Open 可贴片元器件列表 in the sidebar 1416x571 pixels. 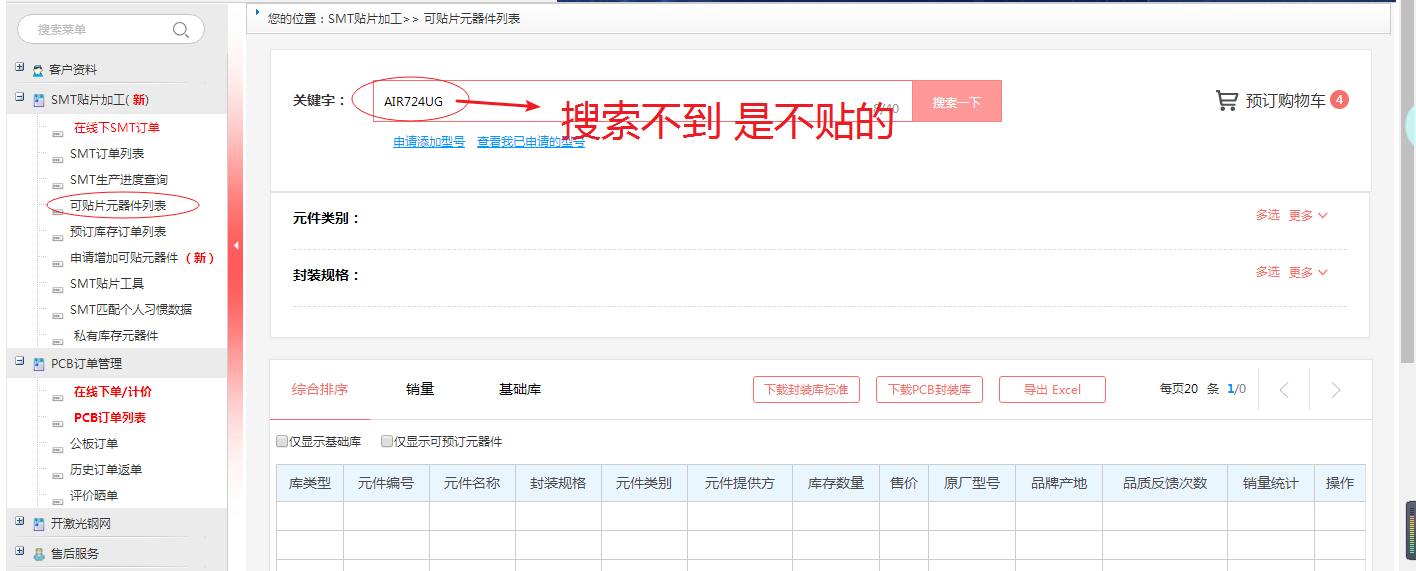(118, 206)
